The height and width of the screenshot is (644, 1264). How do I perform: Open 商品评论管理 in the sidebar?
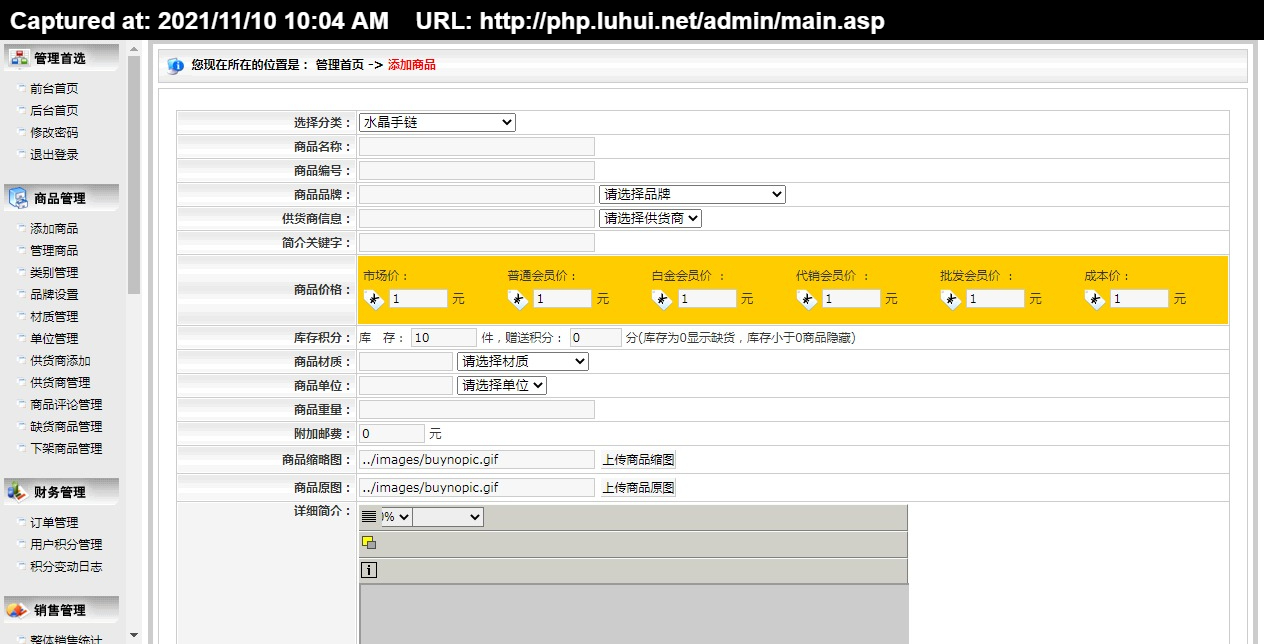[66, 405]
